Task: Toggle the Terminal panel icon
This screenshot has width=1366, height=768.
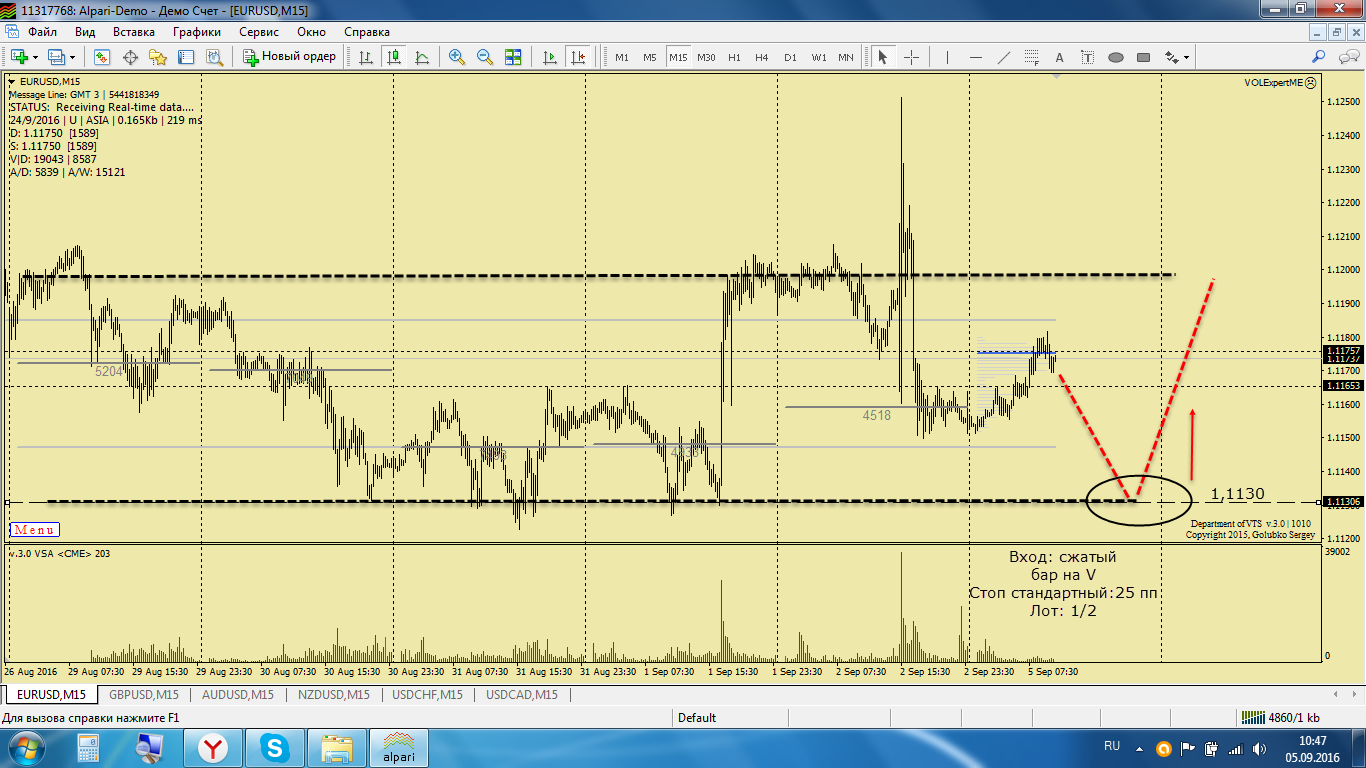Action: pos(186,57)
